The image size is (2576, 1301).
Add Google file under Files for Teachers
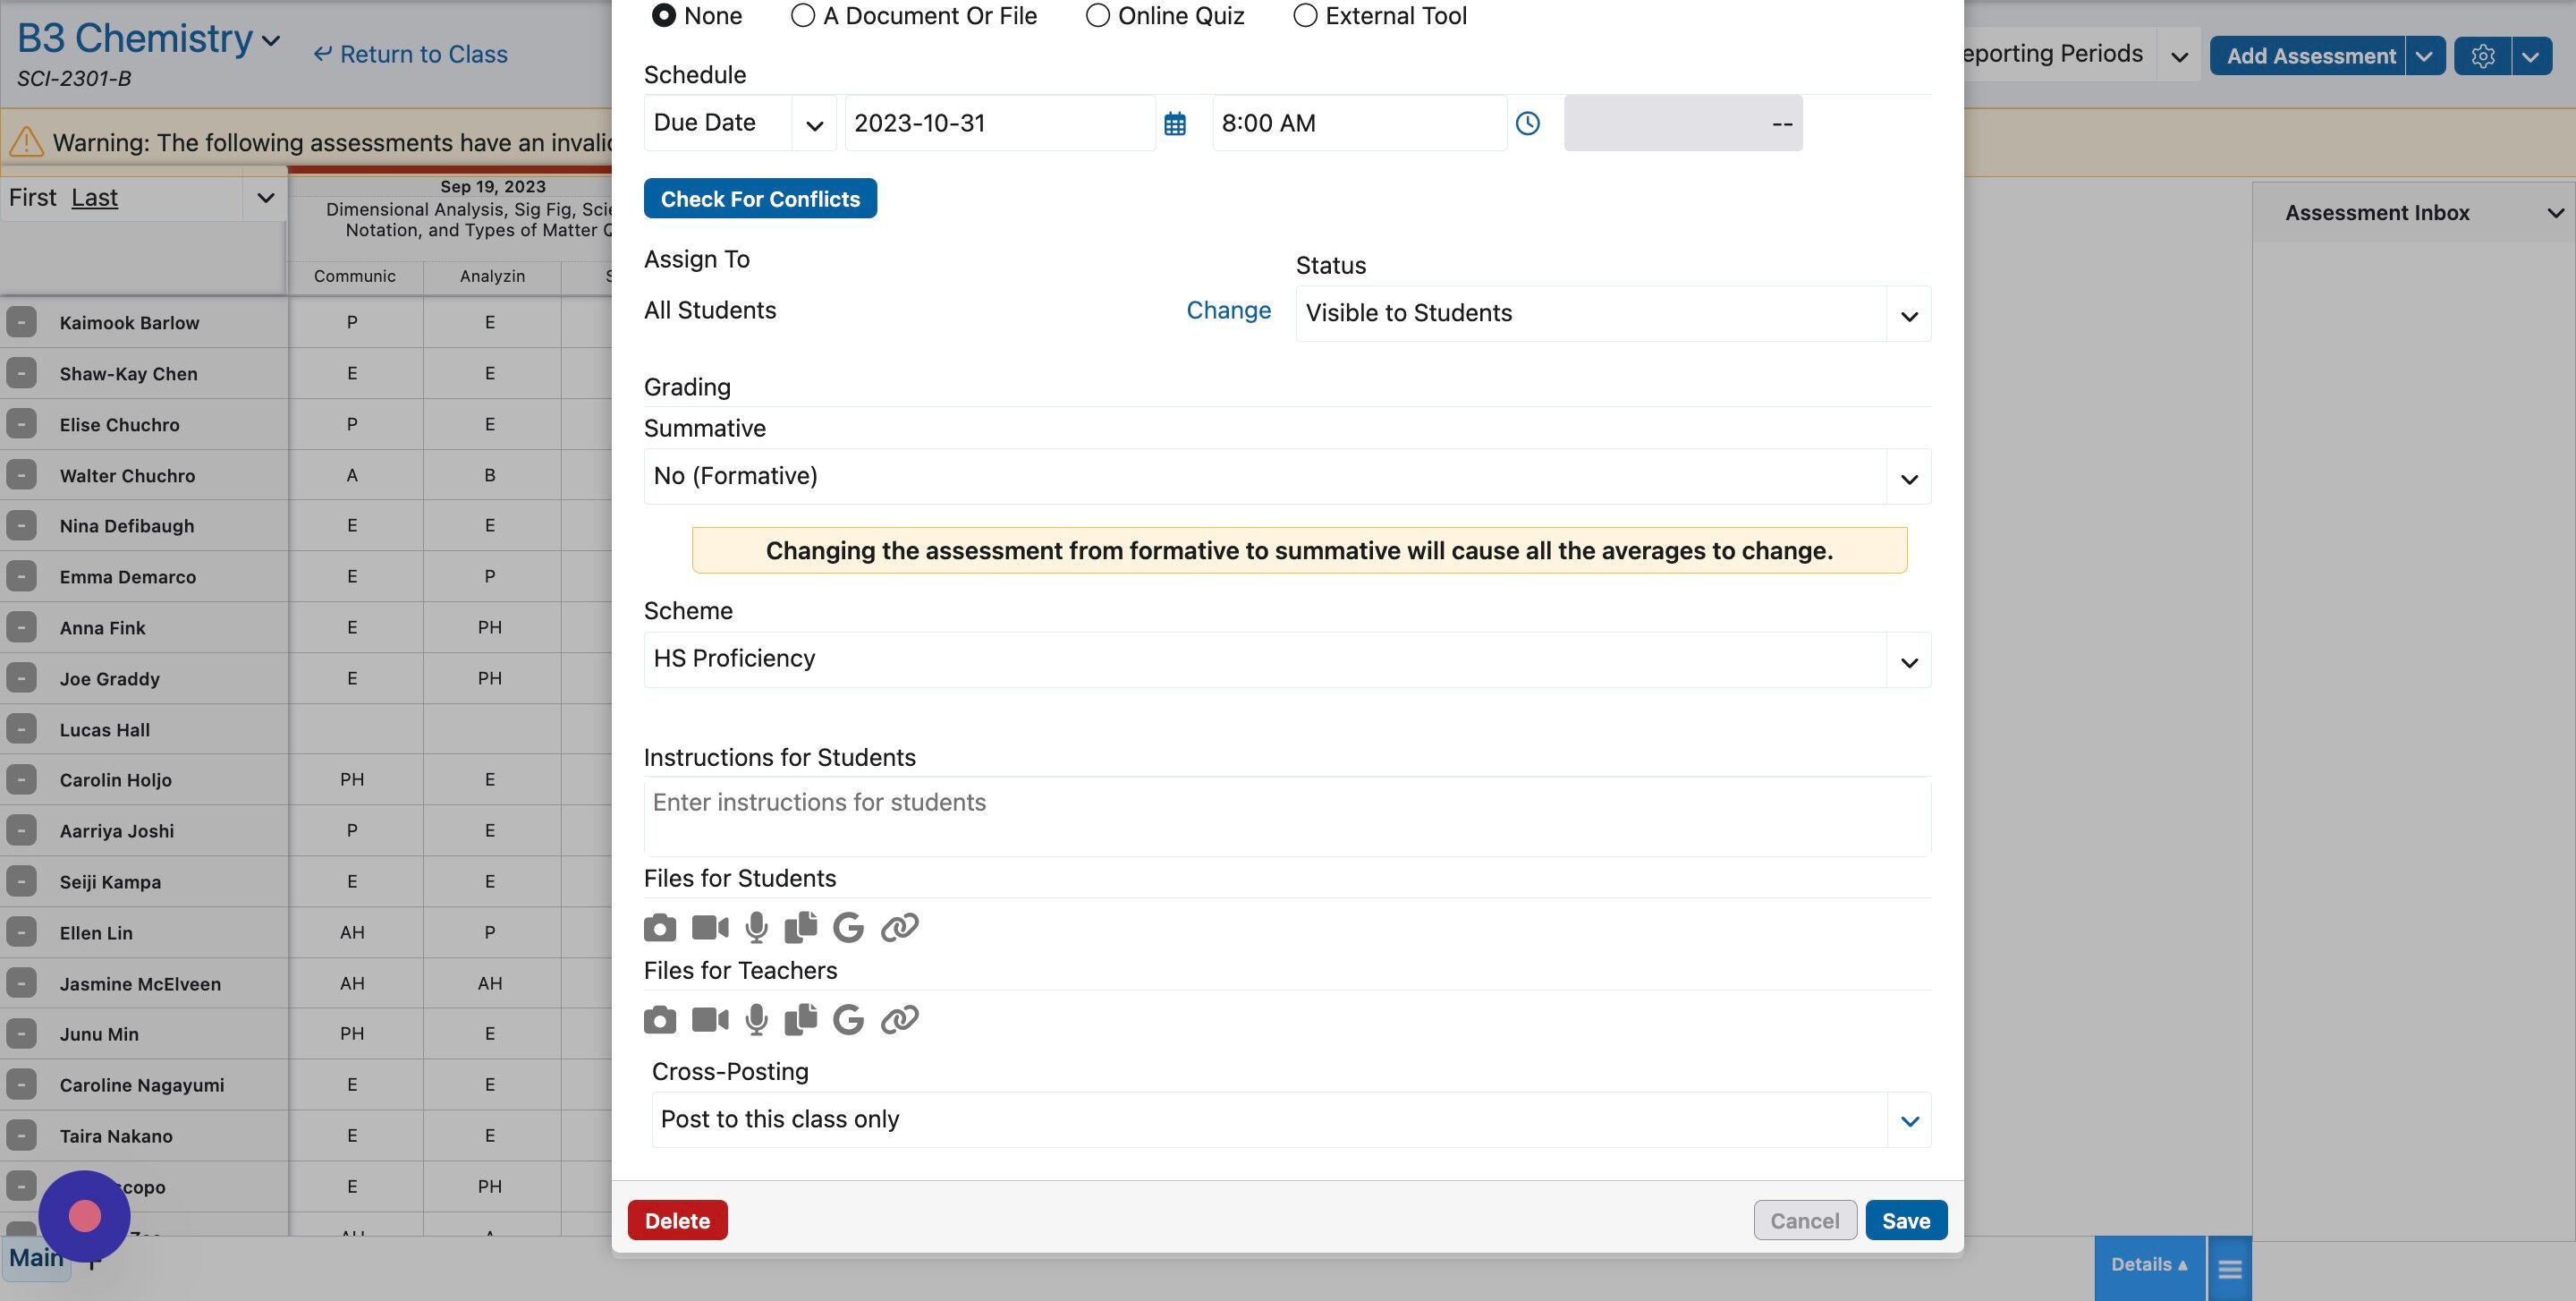click(848, 1020)
